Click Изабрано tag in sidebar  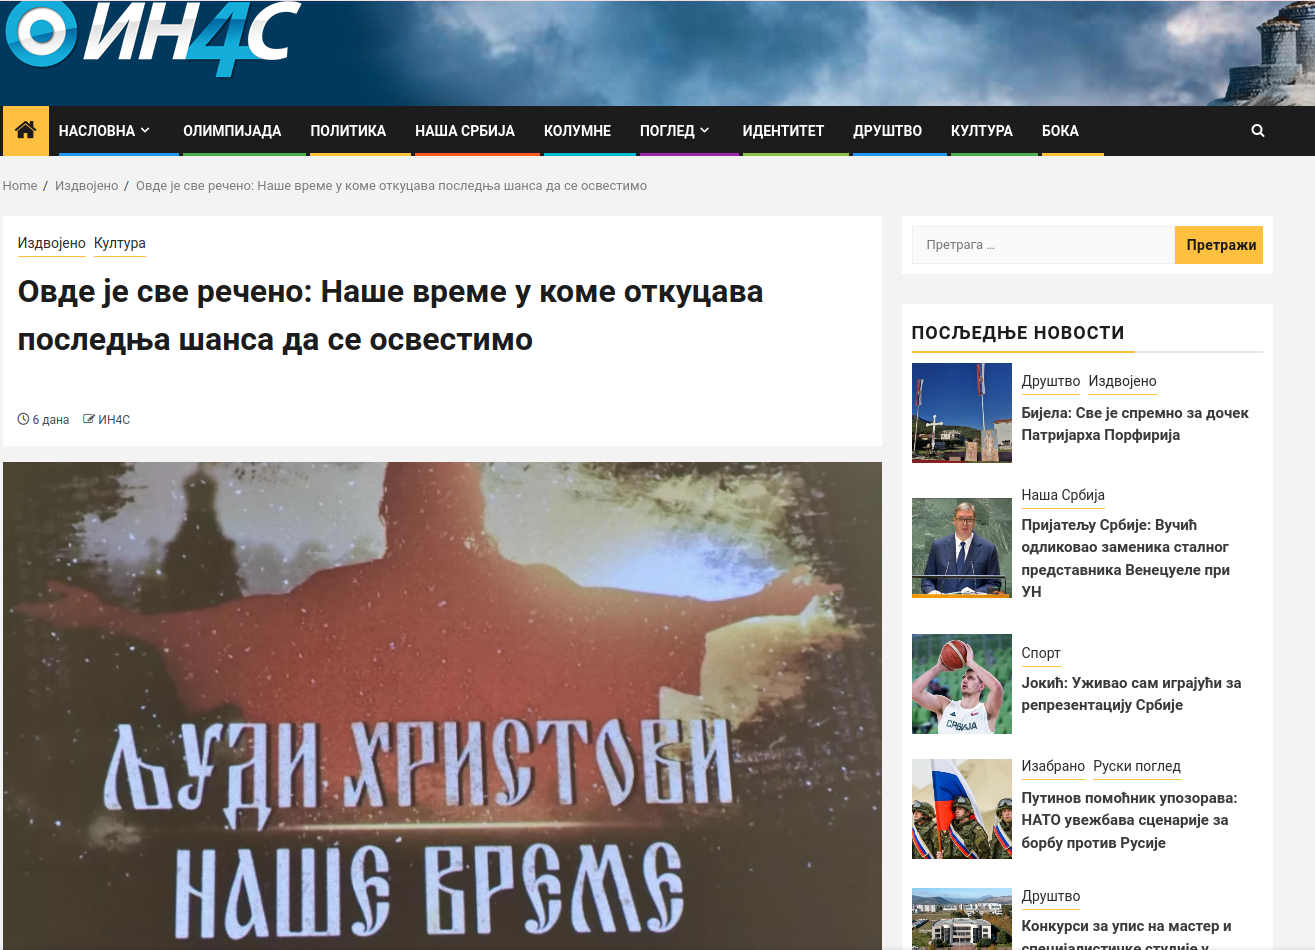(1053, 766)
